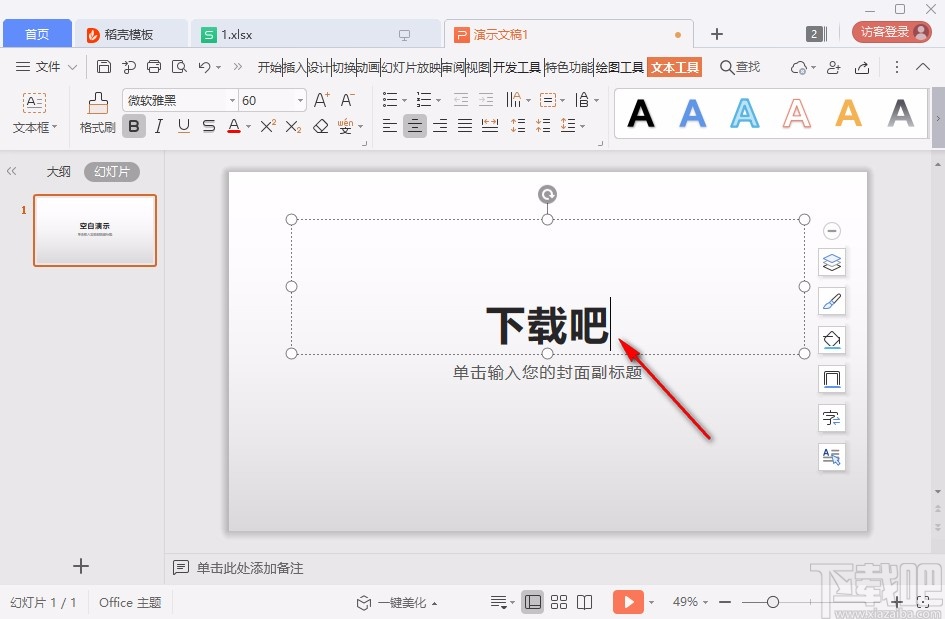Open the shape fill icon on right sidebar

[x=832, y=340]
